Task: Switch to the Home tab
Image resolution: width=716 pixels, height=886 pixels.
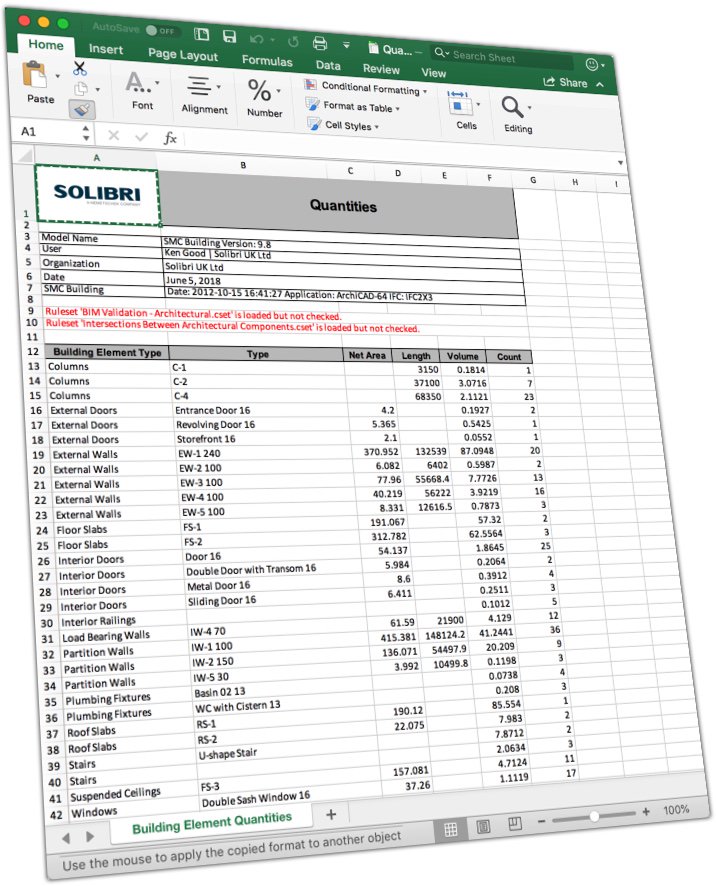Action: (x=46, y=45)
